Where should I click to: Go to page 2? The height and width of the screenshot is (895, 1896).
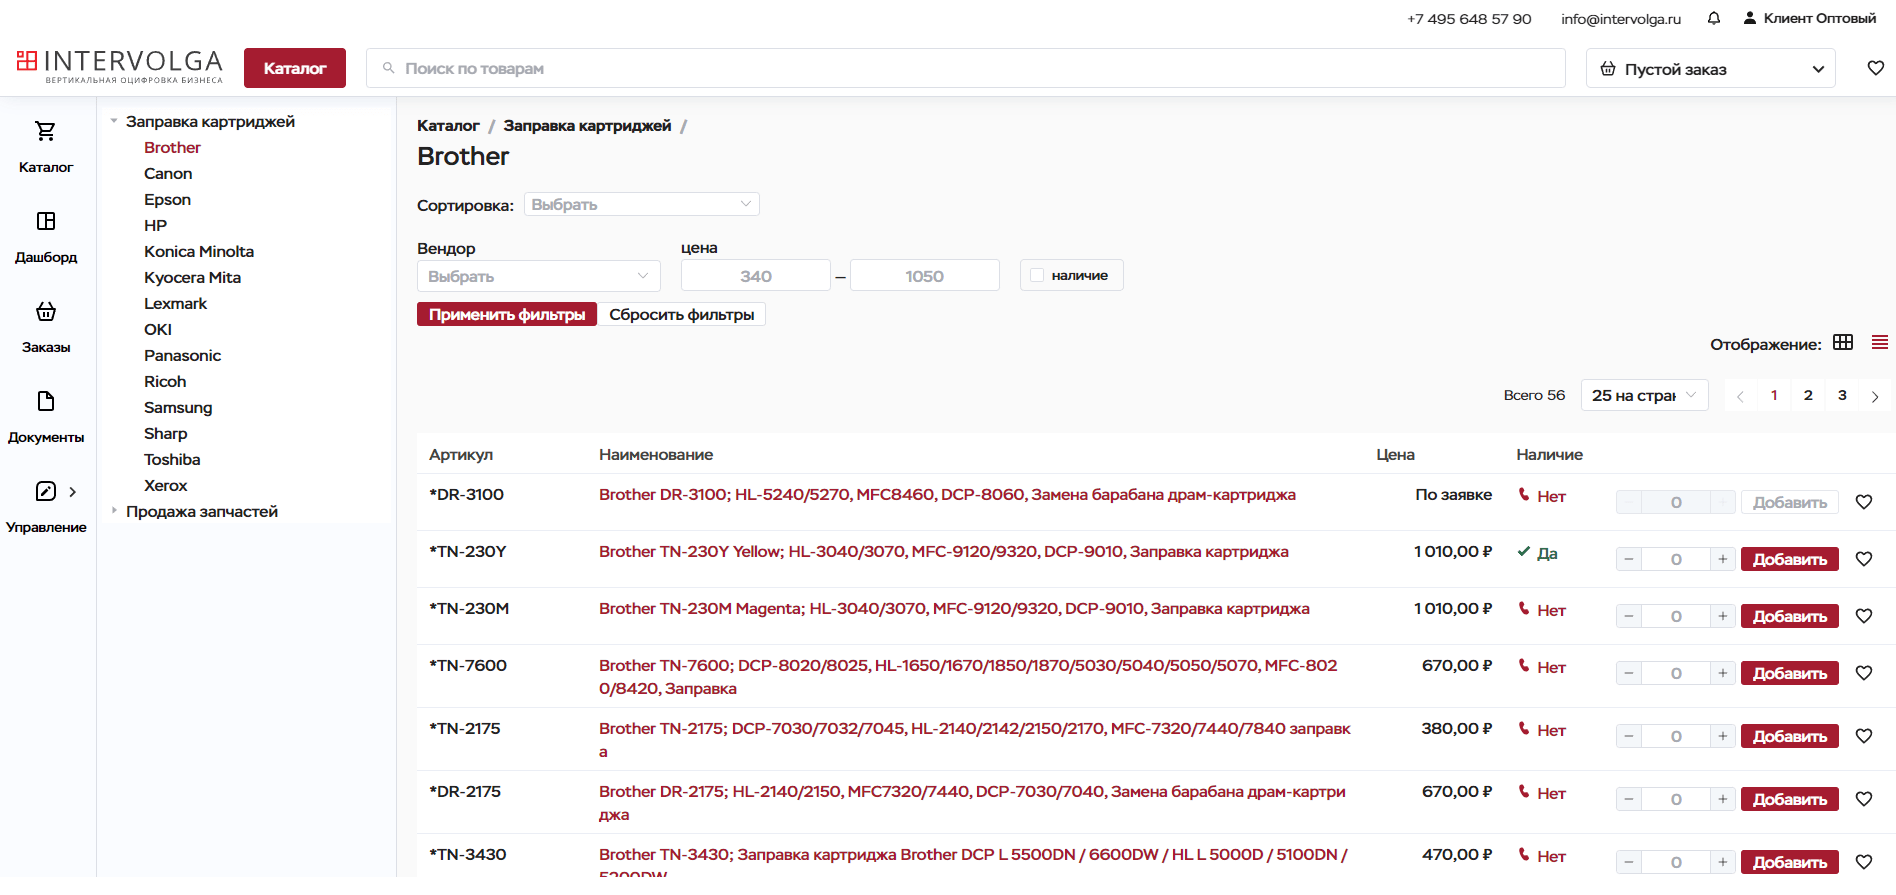pyautogui.click(x=1808, y=395)
